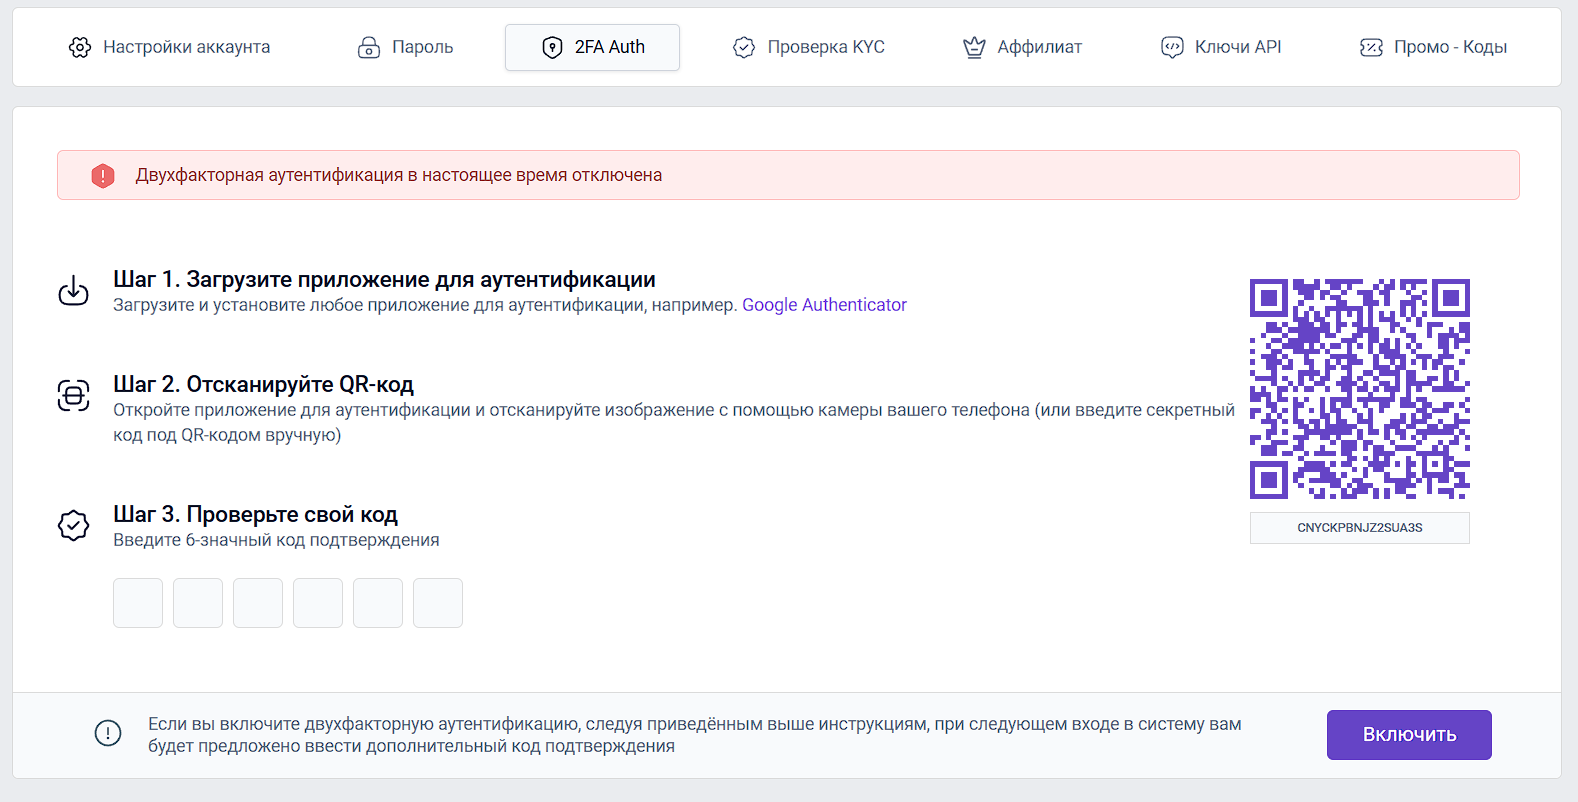This screenshot has height=802, width=1578.
Task: Focus the first verification code digit box
Action: pos(138,603)
